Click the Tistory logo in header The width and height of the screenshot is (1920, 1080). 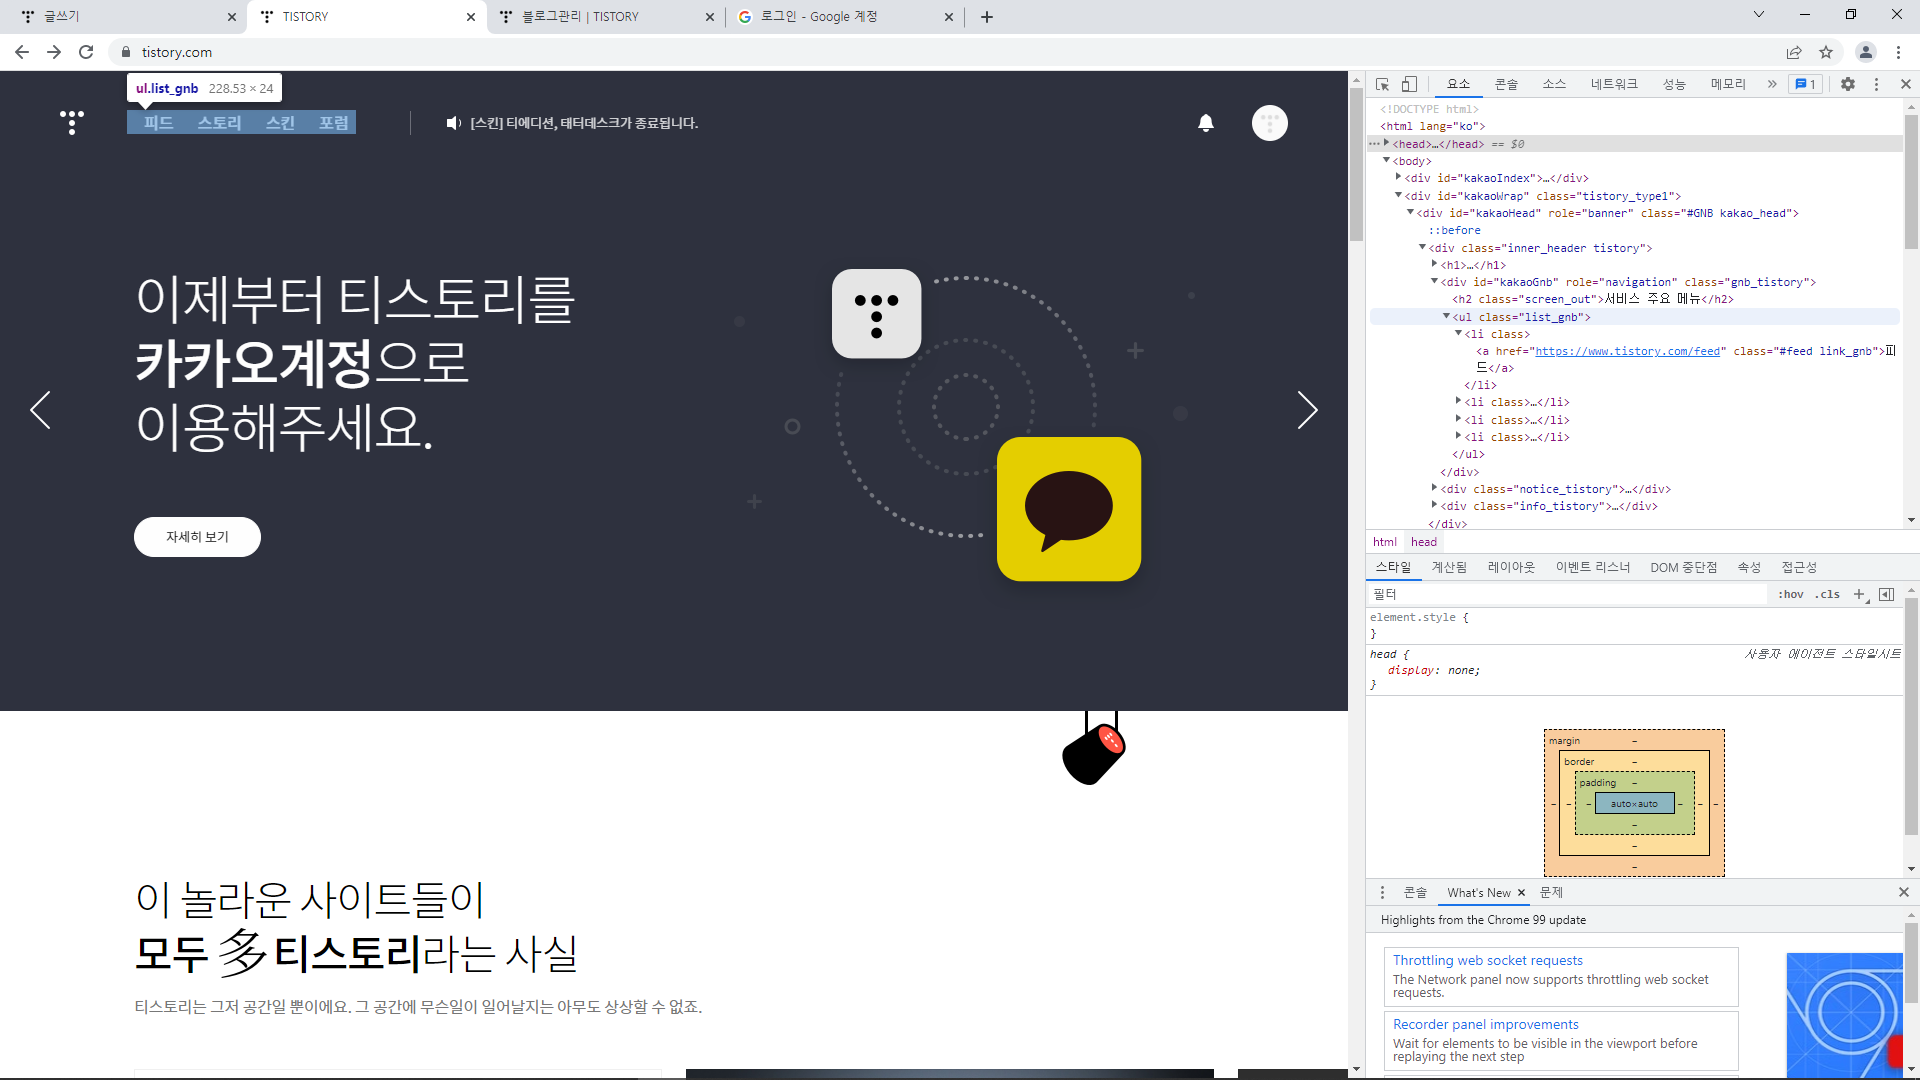[72, 122]
